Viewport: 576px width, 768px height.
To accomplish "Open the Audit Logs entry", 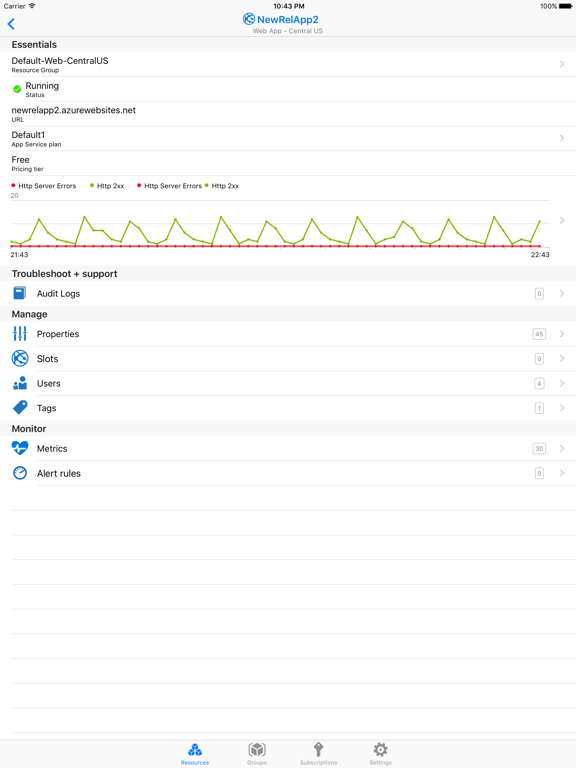I will click(x=288, y=293).
